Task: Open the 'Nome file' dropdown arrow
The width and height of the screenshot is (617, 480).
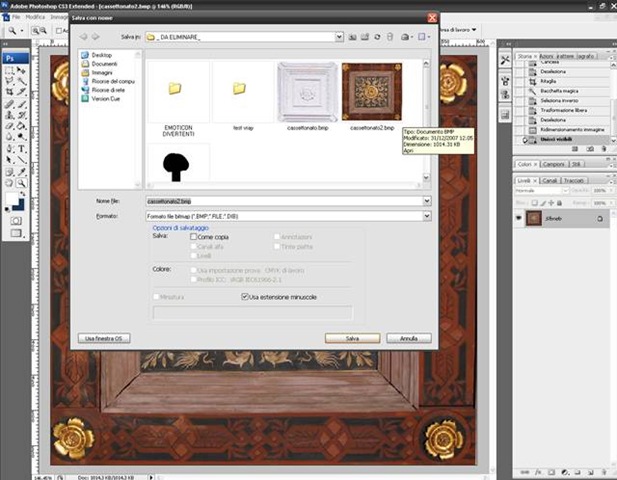Action: click(427, 201)
